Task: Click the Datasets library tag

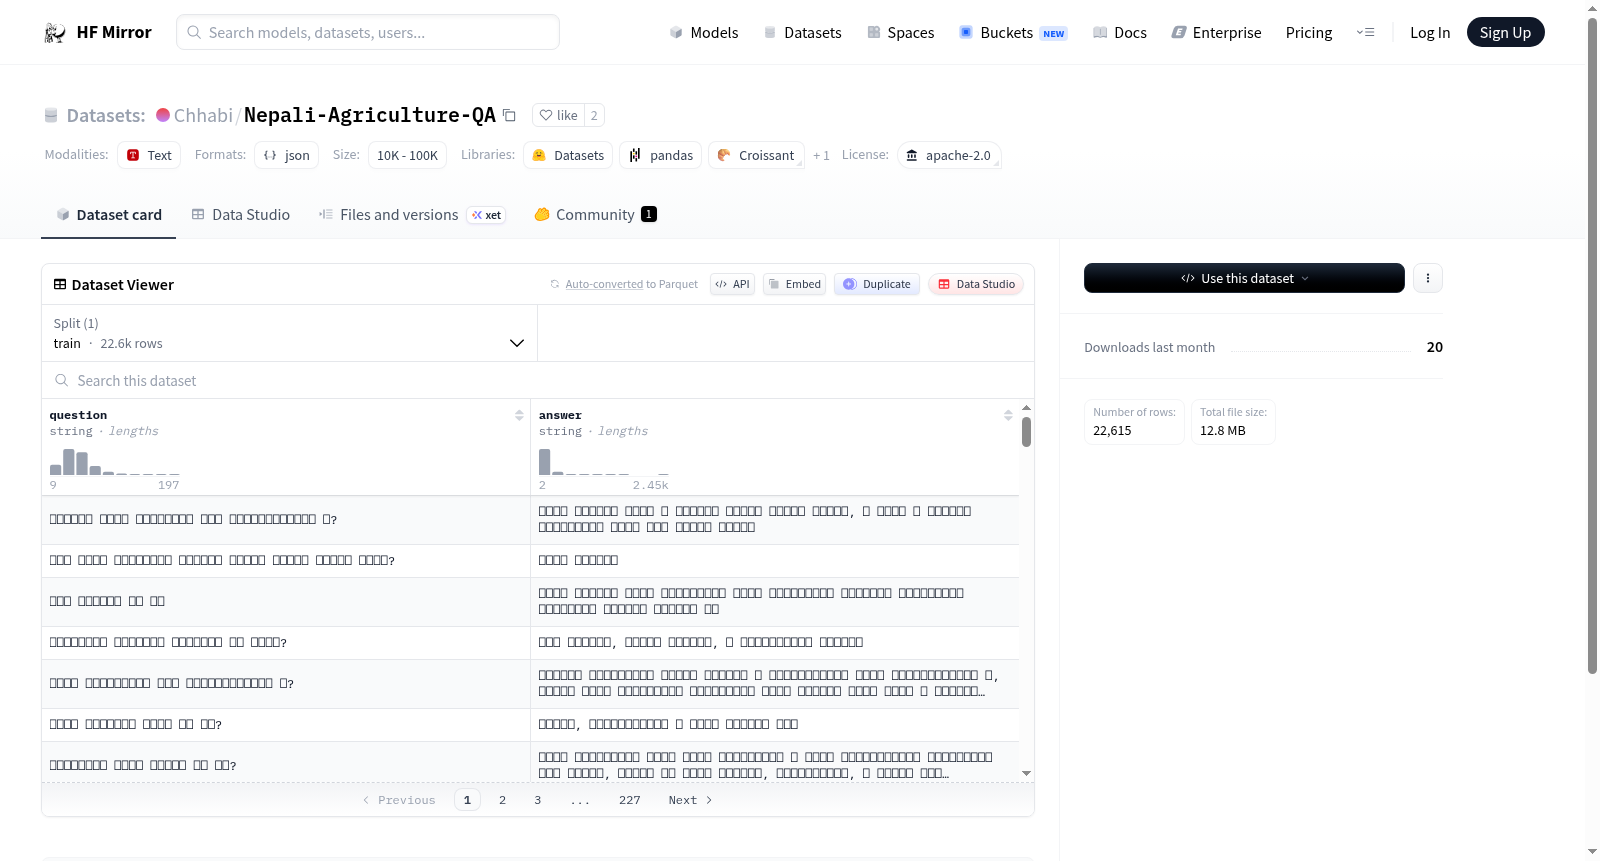Action: [x=568, y=155]
